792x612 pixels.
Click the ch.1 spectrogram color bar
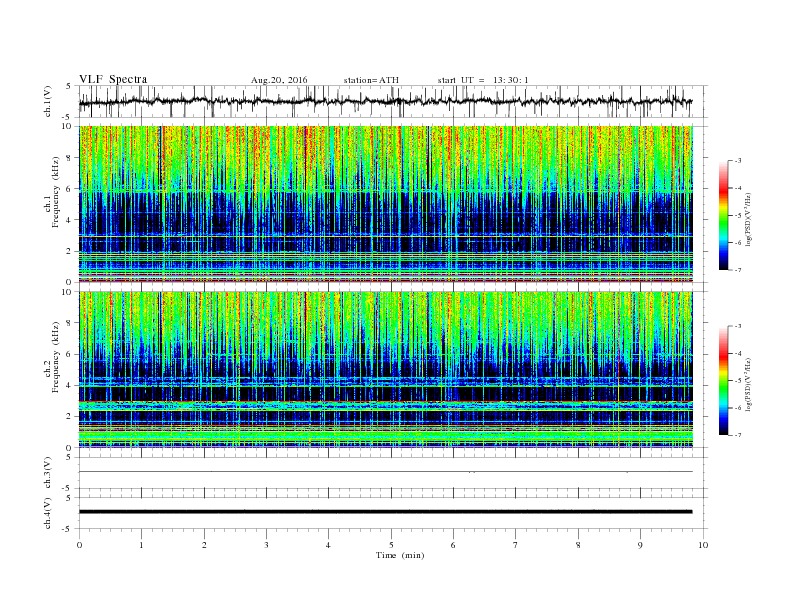point(723,215)
